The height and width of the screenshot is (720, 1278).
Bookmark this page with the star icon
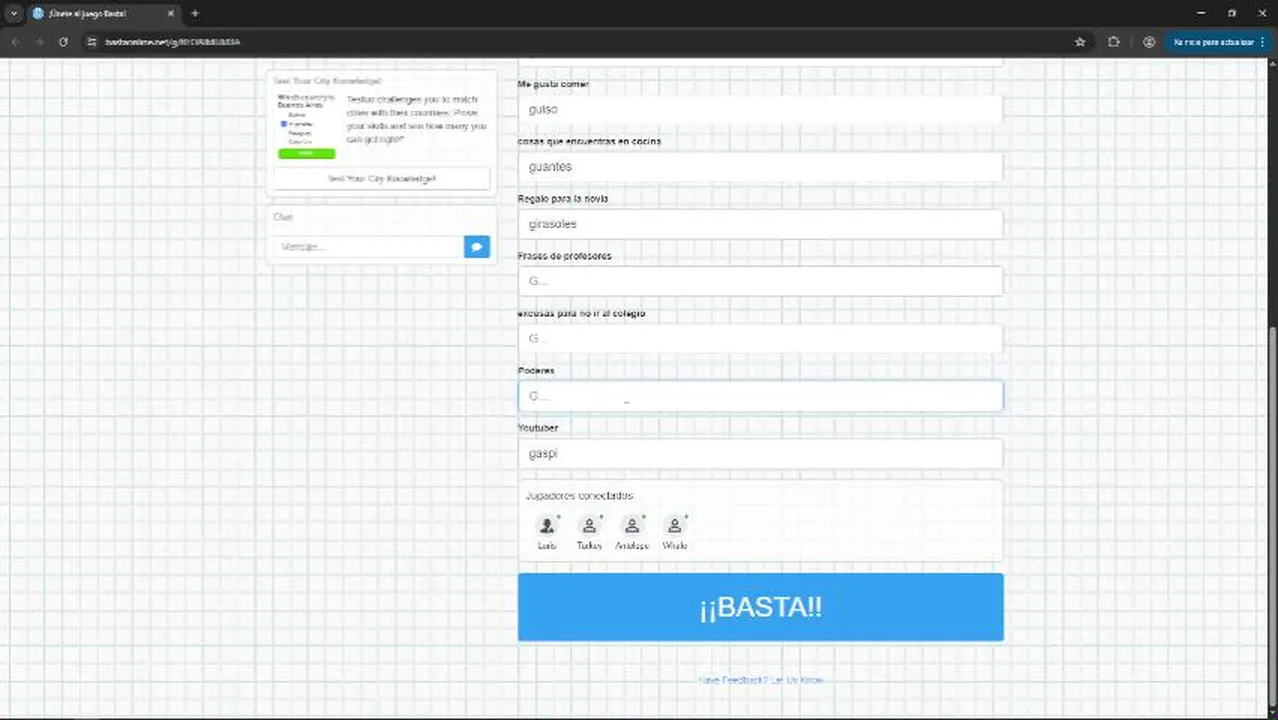click(1080, 42)
